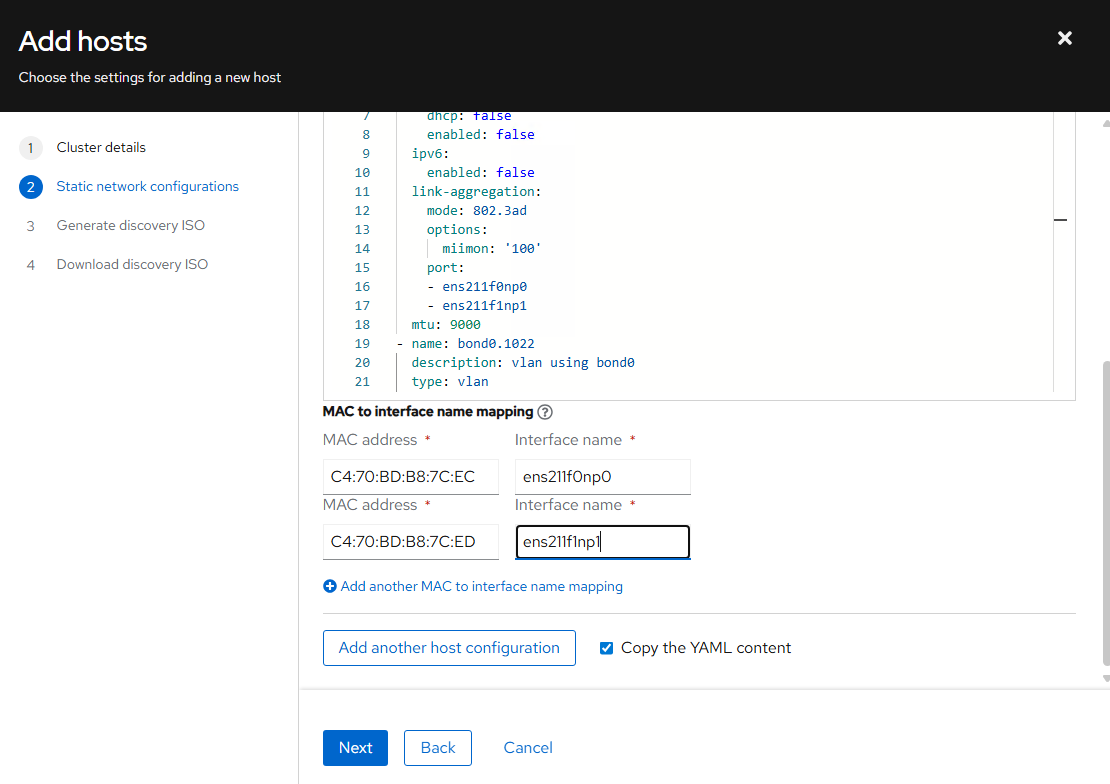Go to Download discovery ISO step
The height and width of the screenshot is (784, 1110).
click(131, 264)
